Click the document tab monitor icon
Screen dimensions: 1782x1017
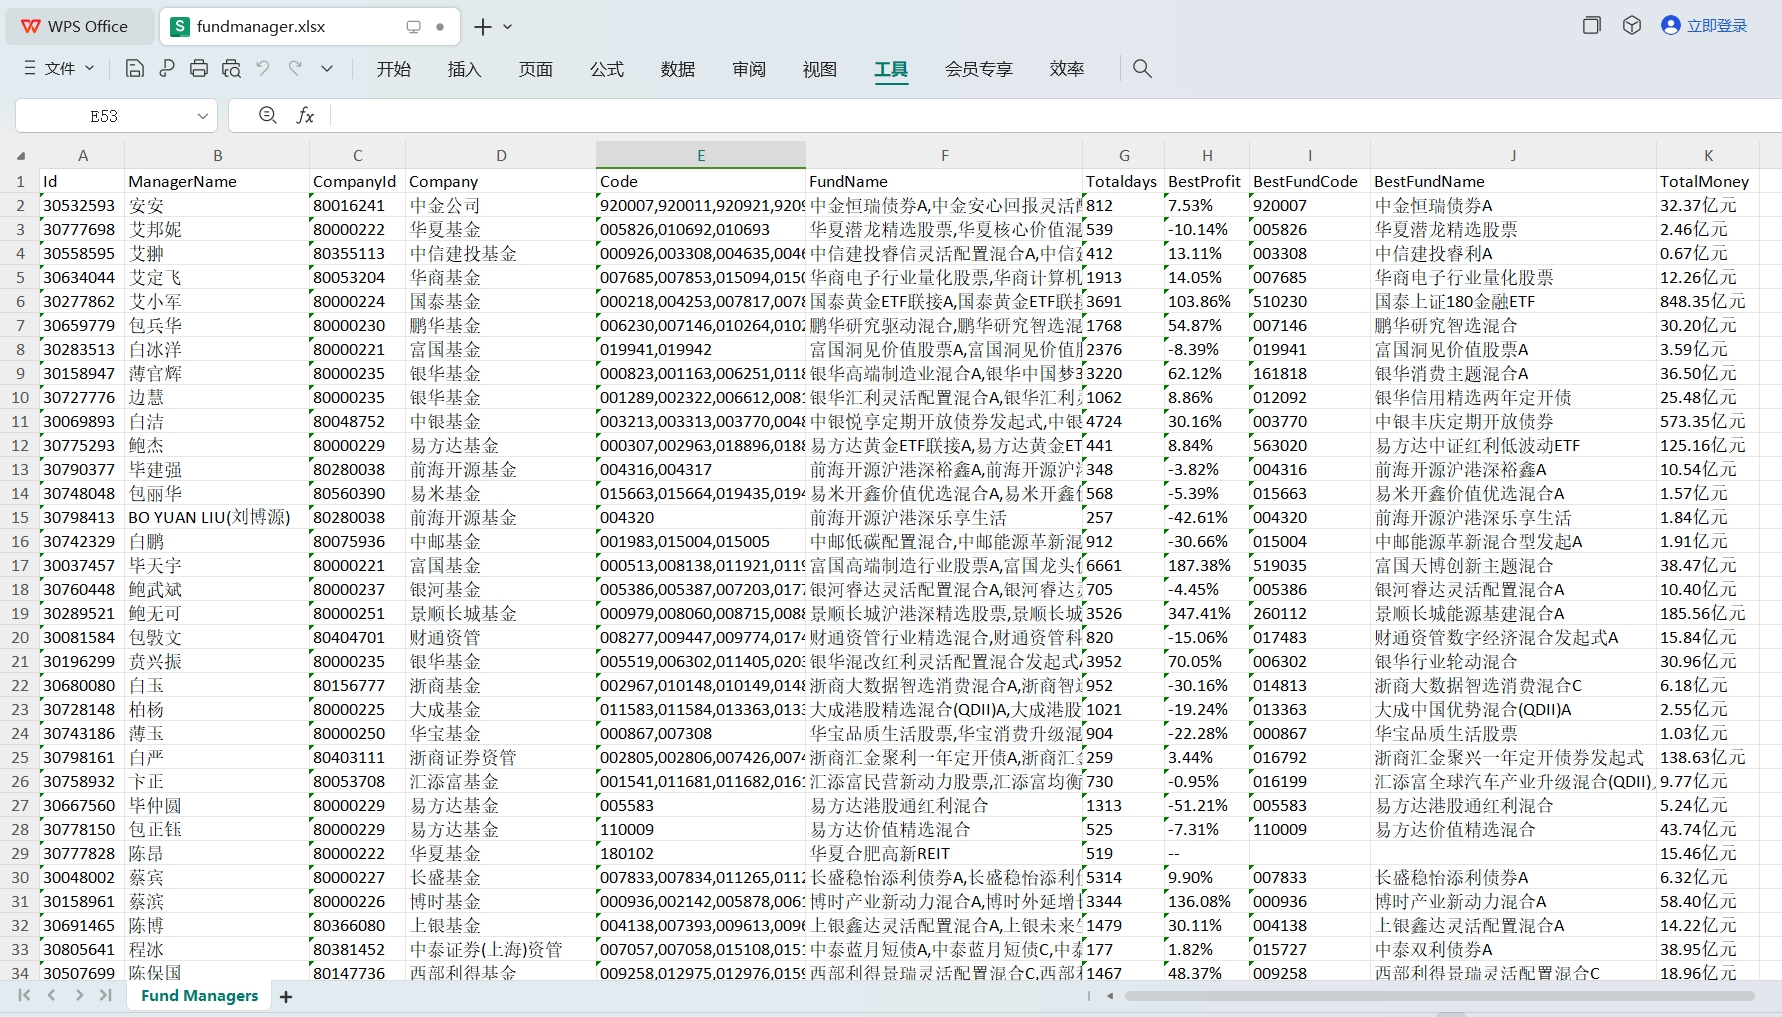pos(413,27)
